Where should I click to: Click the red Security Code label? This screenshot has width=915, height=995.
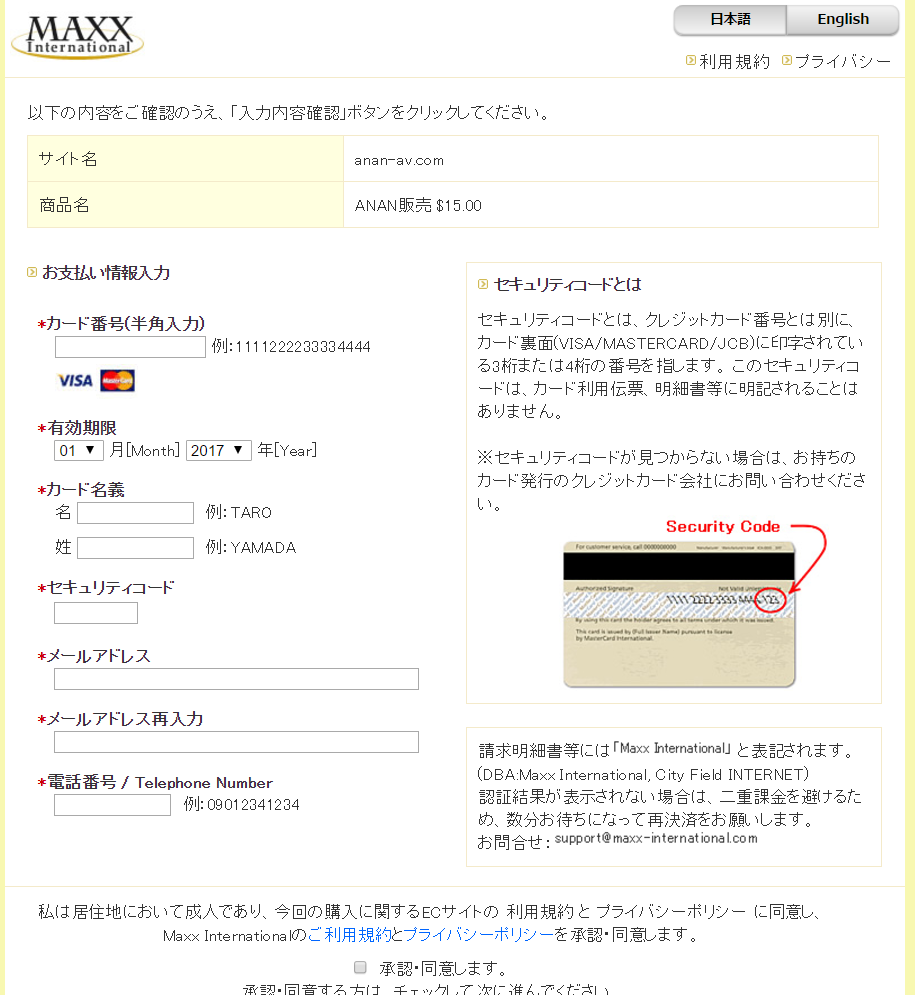point(723,527)
